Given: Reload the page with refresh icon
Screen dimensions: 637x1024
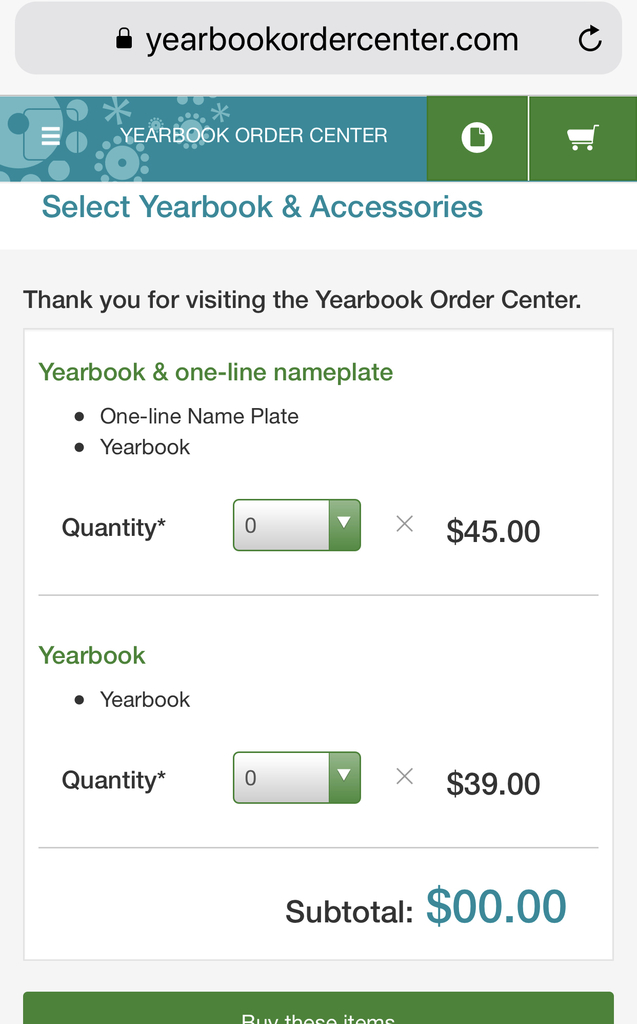Looking at the screenshot, I should point(590,39).
